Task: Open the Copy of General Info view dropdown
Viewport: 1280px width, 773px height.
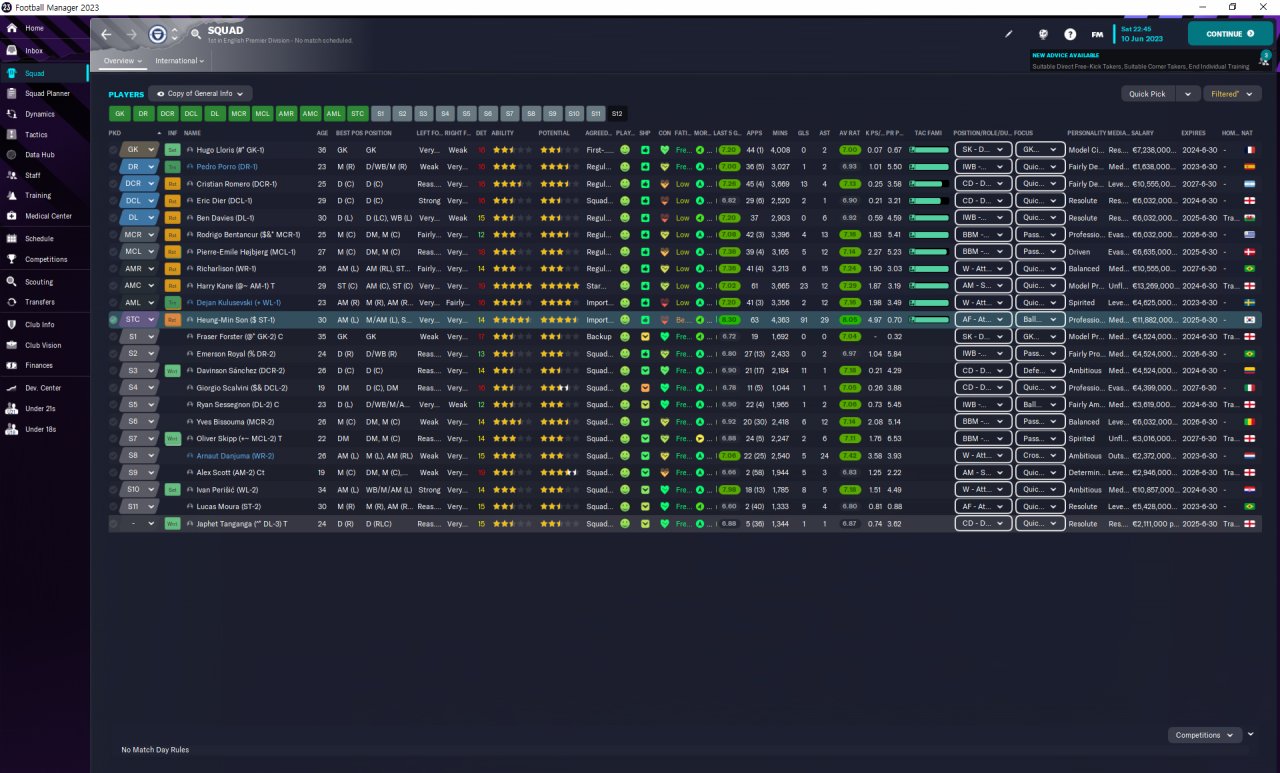Action: coord(198,94)
